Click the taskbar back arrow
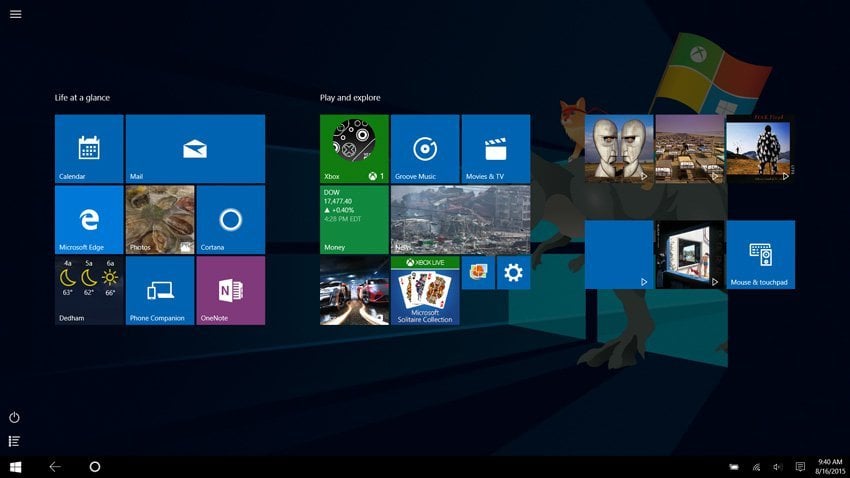The image size is (850, 478). point(55,467)
